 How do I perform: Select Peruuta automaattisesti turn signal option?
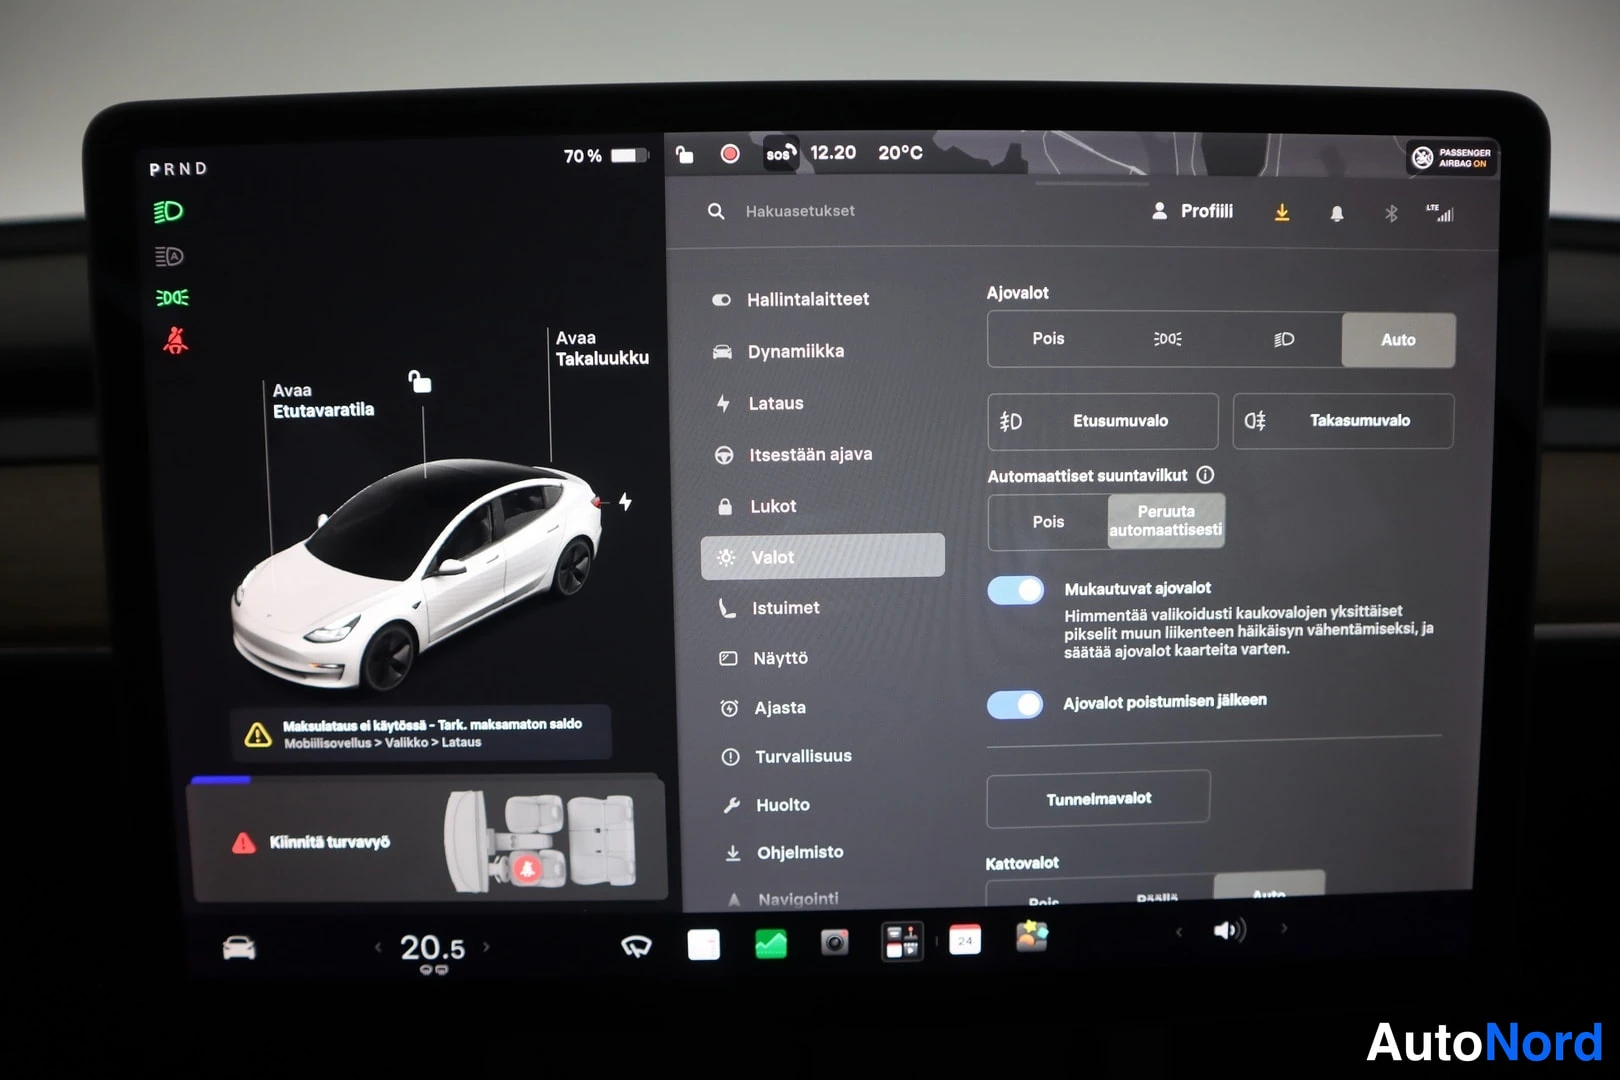(x=1166, y=521)
